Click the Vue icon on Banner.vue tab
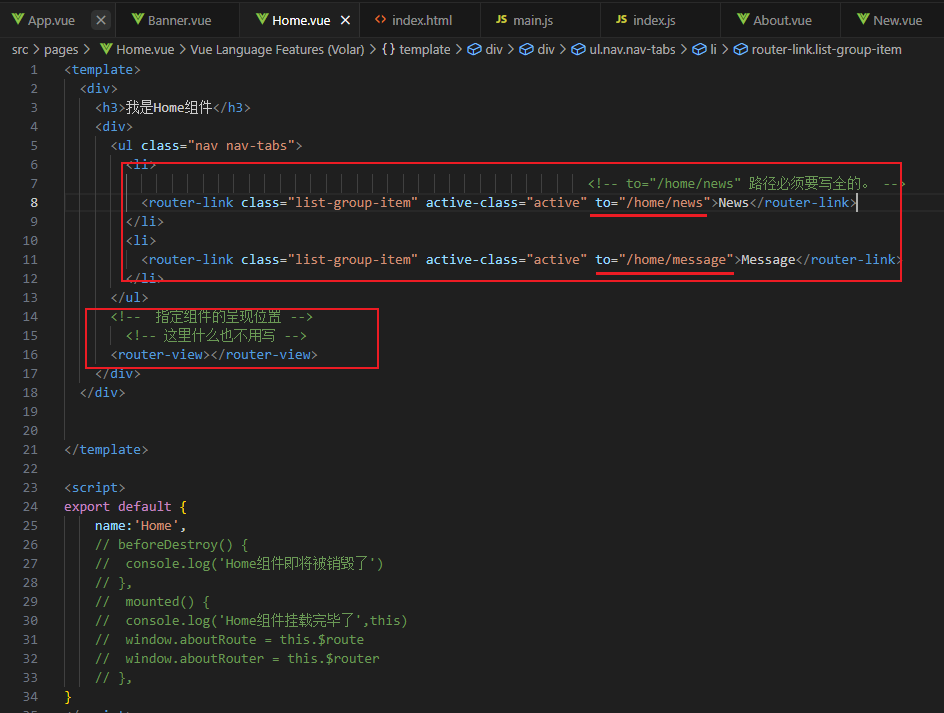Viewport: 944px width, 713px height. [x=138, y=19]
